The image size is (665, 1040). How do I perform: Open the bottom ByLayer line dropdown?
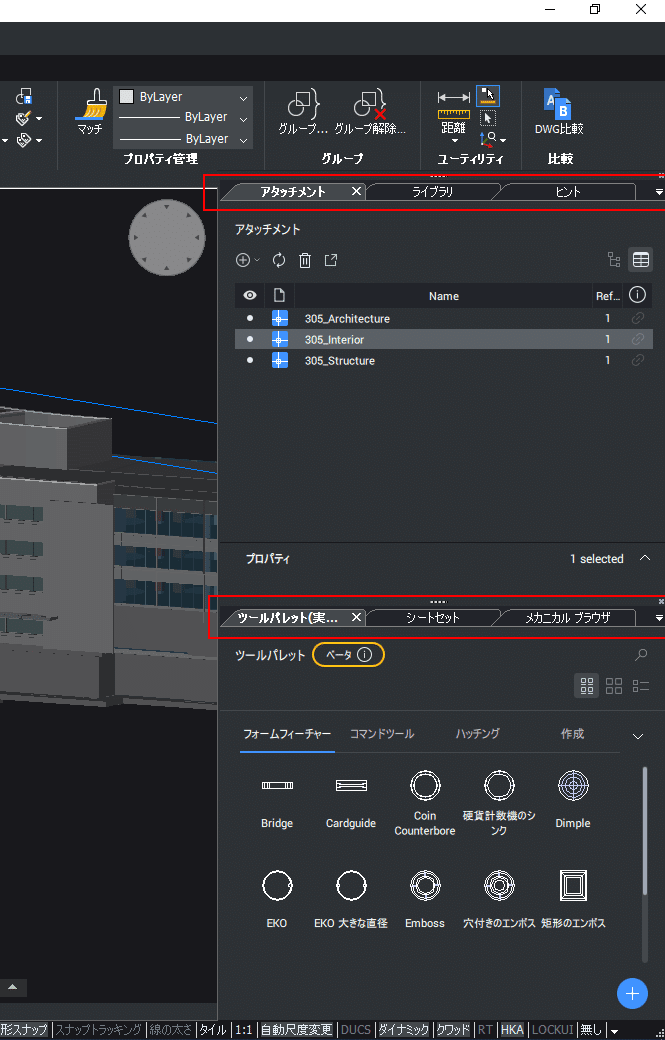pos(243,140)
